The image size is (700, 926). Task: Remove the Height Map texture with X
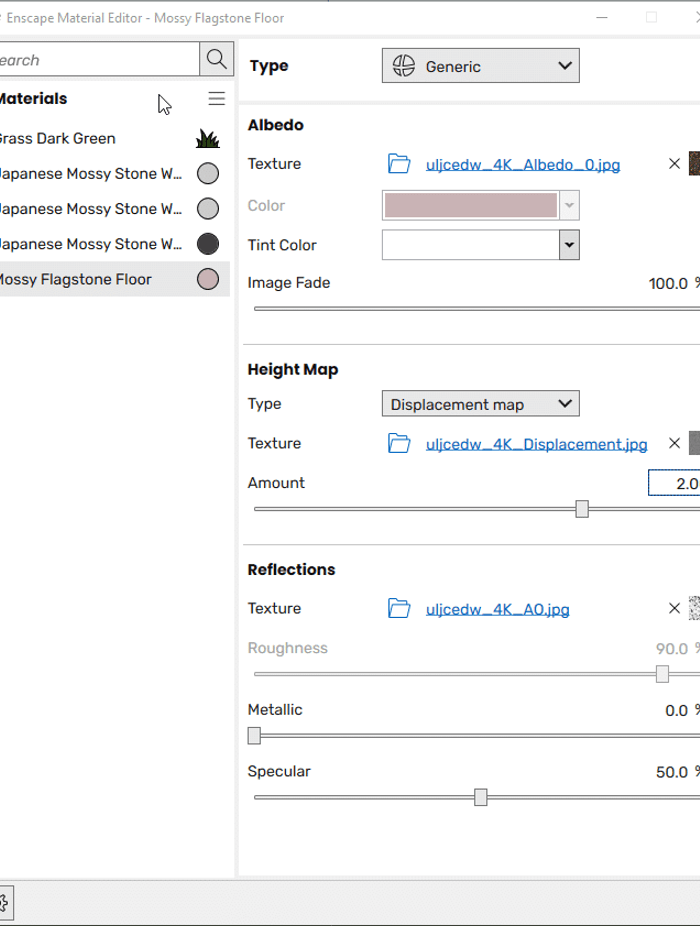(x=674, y=444)
